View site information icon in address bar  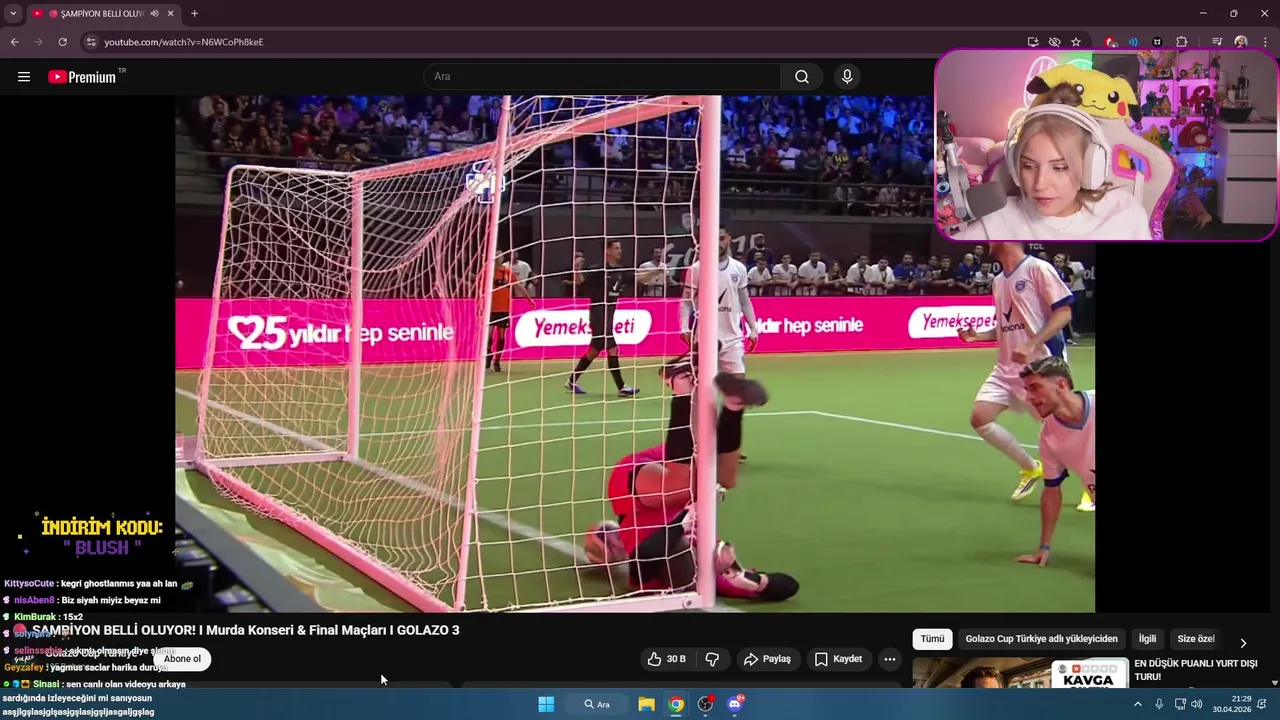[90, 42]
